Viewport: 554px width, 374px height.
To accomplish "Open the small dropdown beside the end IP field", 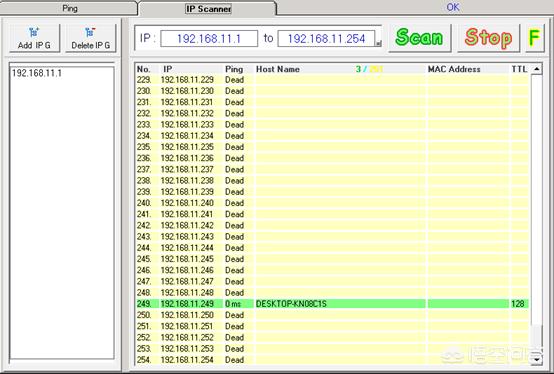I will tap(378, 43).
